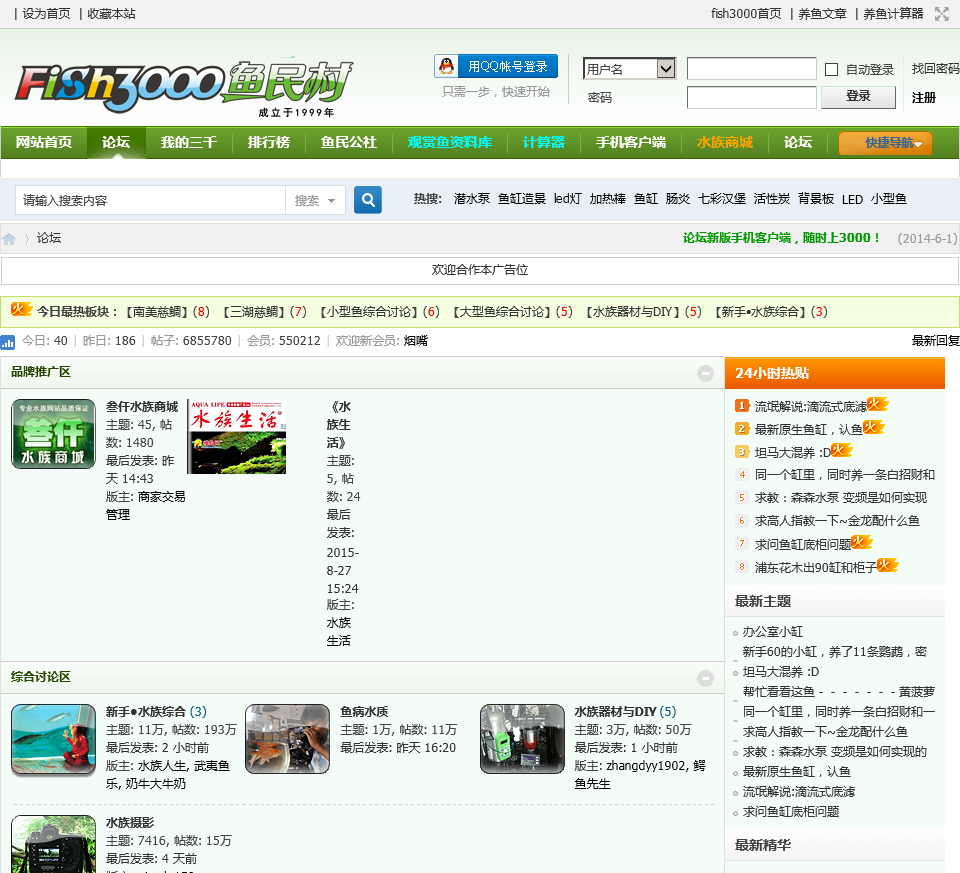Open the 搜索 type dropdown
Screen dimensions: 960x873
315,200
